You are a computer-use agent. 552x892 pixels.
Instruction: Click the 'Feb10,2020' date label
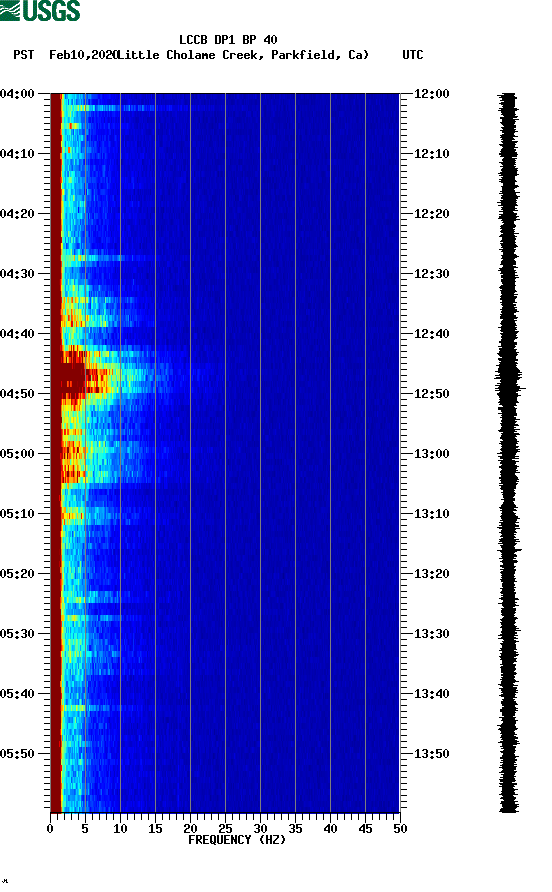coord(83,55)
